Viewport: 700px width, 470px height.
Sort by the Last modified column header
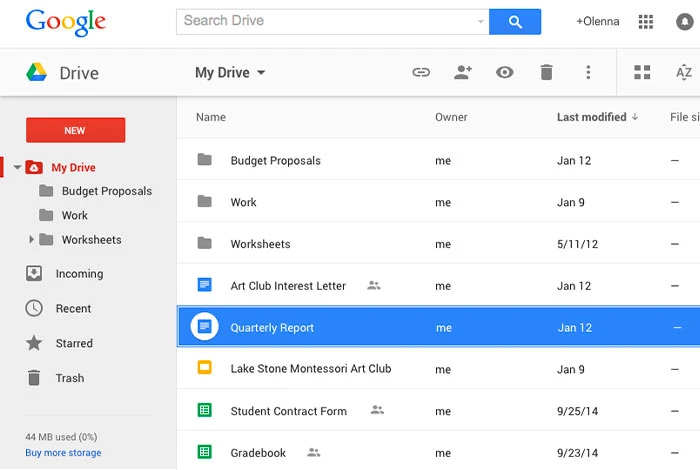tap(591, 117)
